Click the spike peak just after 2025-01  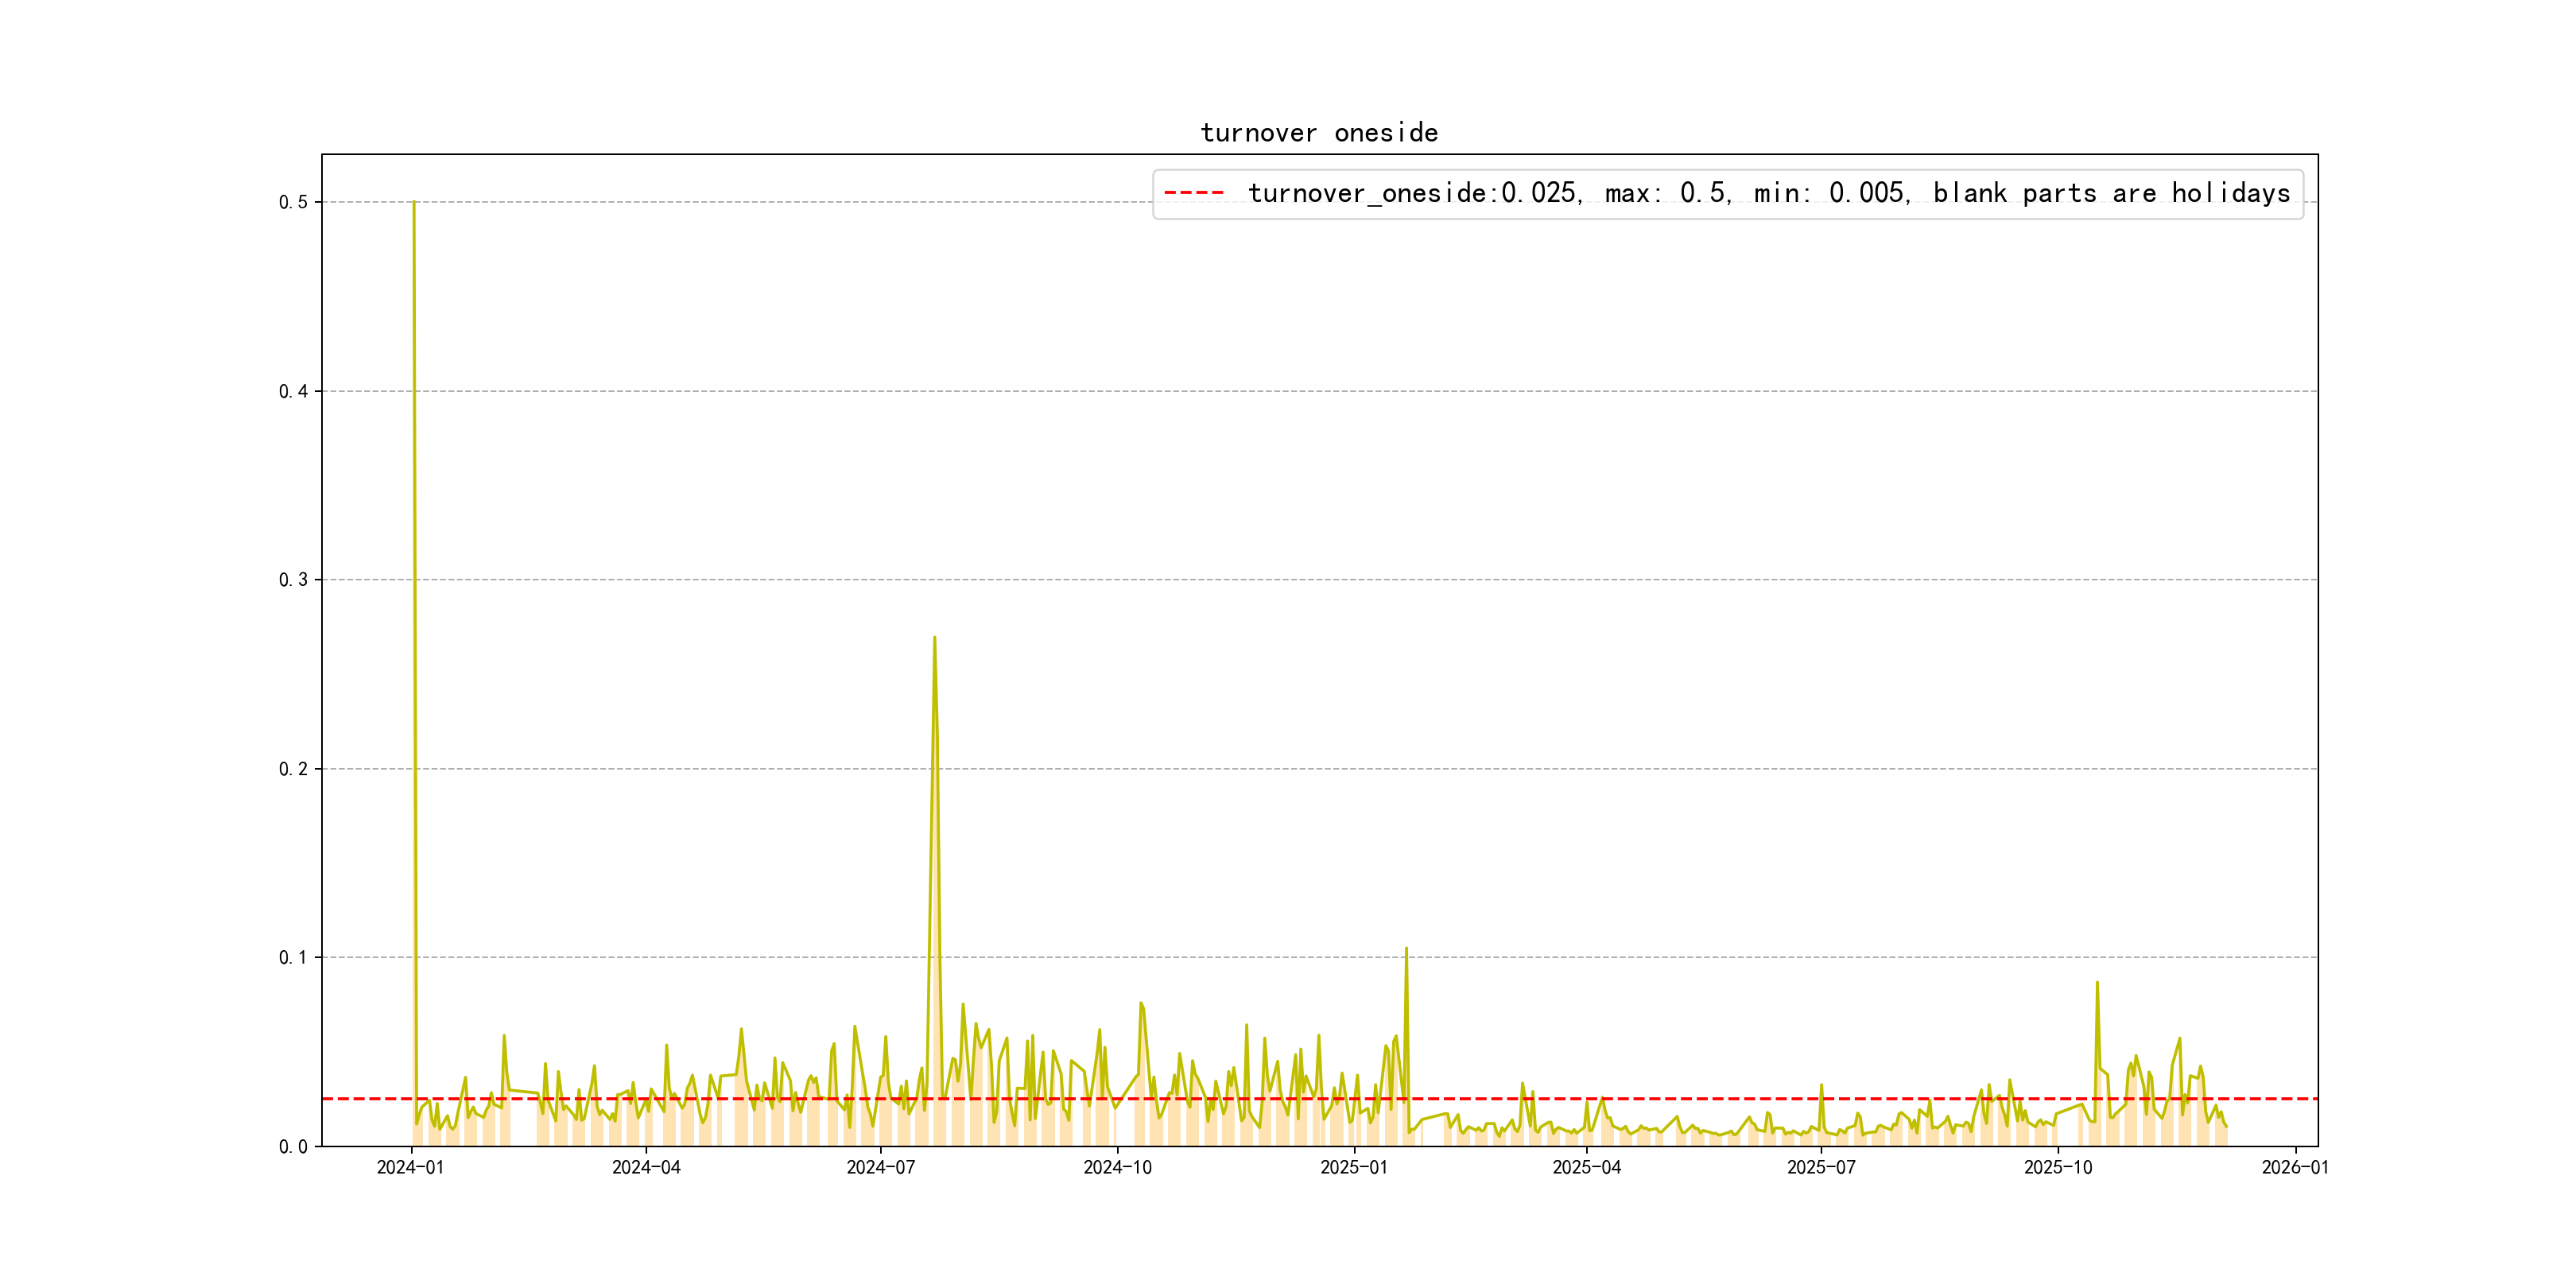[1406, 949]
